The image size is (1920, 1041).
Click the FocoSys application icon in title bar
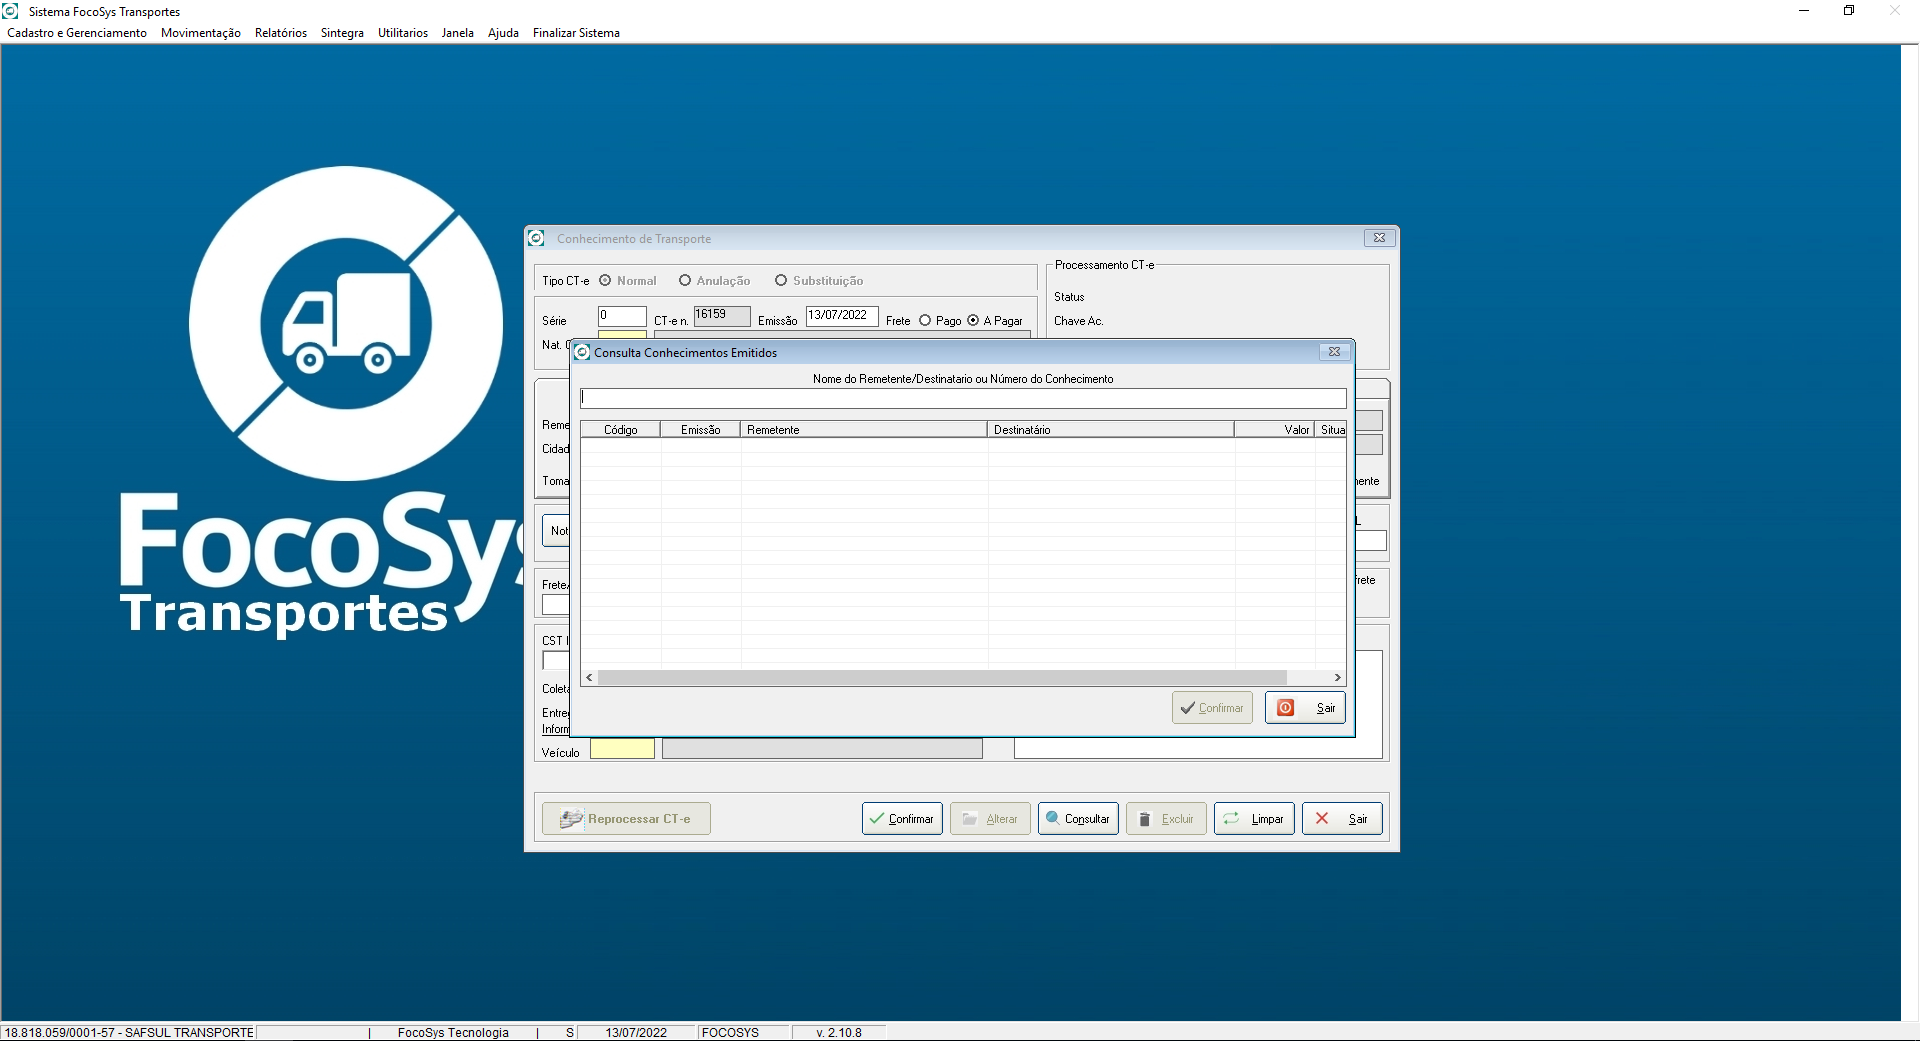pyautogui.click(x=11, y=11)
